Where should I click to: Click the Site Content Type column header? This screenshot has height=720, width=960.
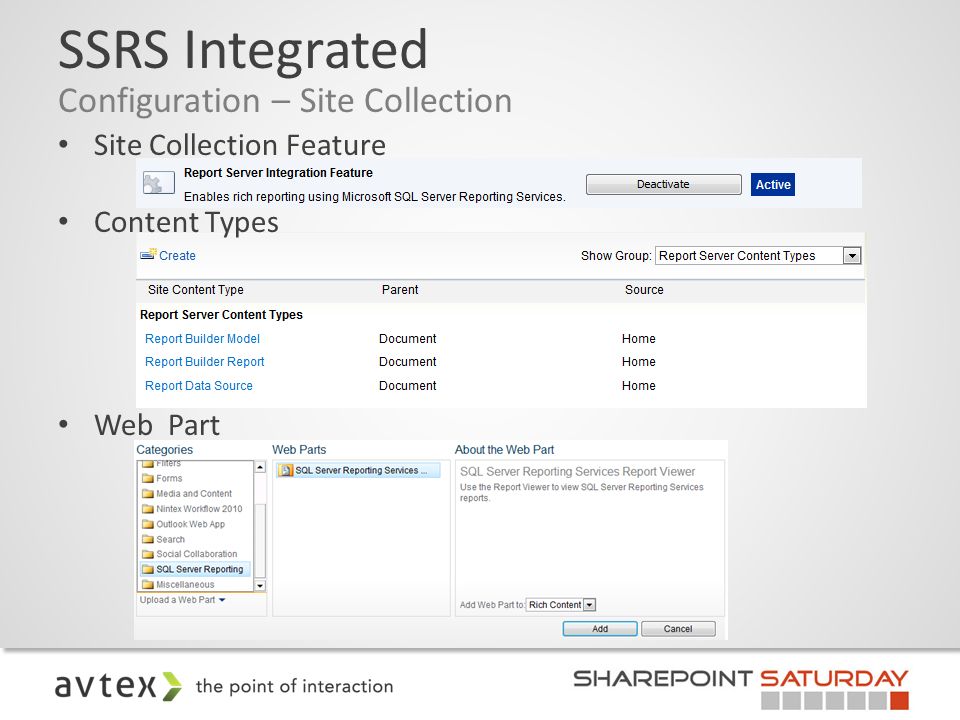(196, 290)
